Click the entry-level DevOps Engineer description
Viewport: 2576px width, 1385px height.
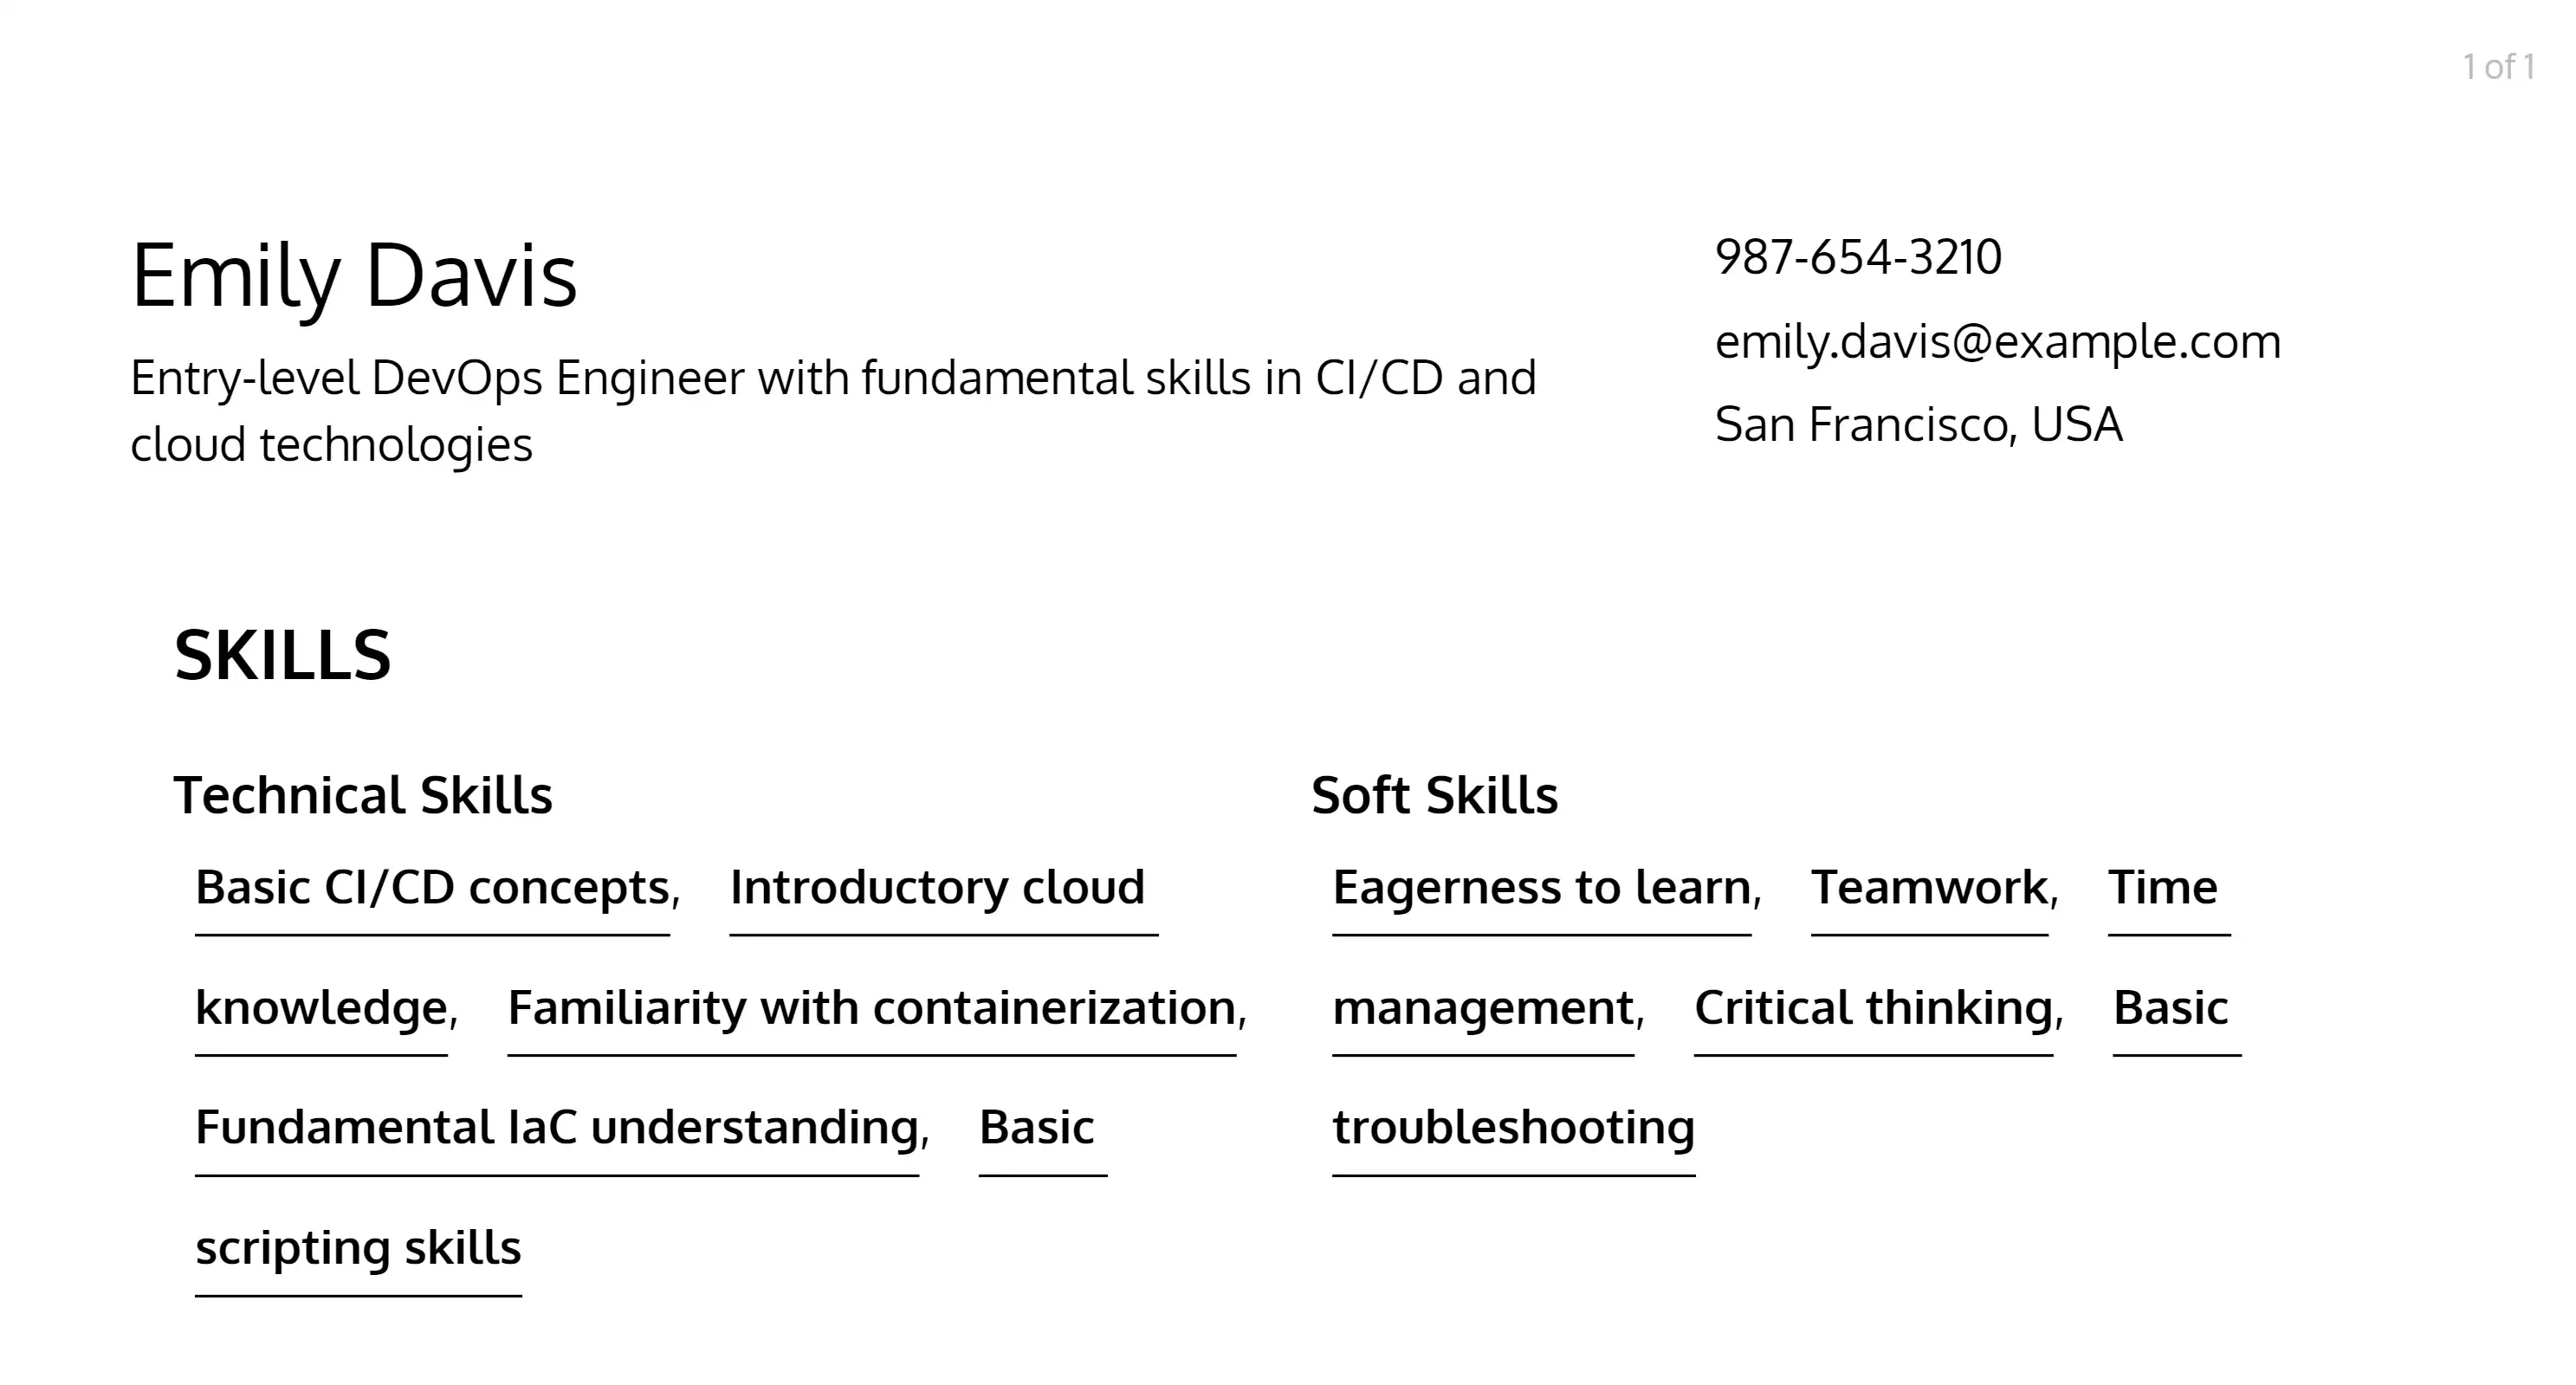[833, 410]
